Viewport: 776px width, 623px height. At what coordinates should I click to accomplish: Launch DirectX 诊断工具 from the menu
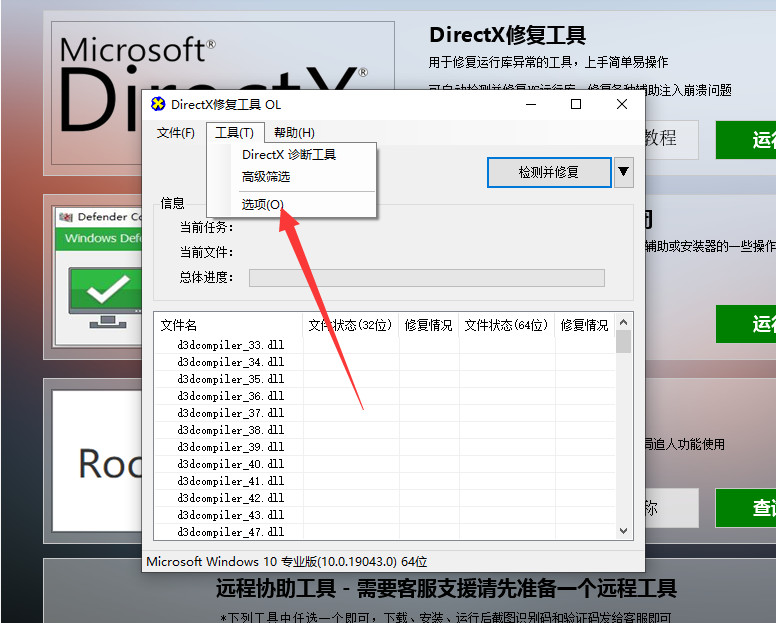point(289,155)
